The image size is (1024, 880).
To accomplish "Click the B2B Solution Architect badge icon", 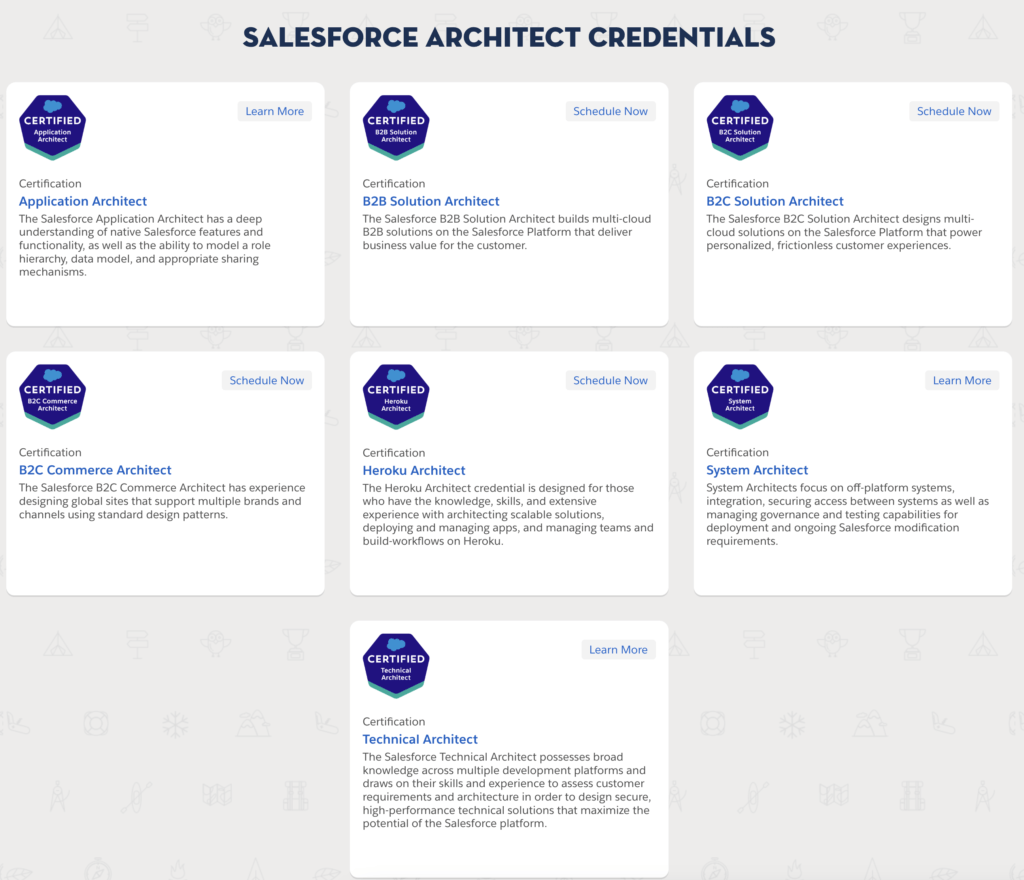I will (396, 127).
